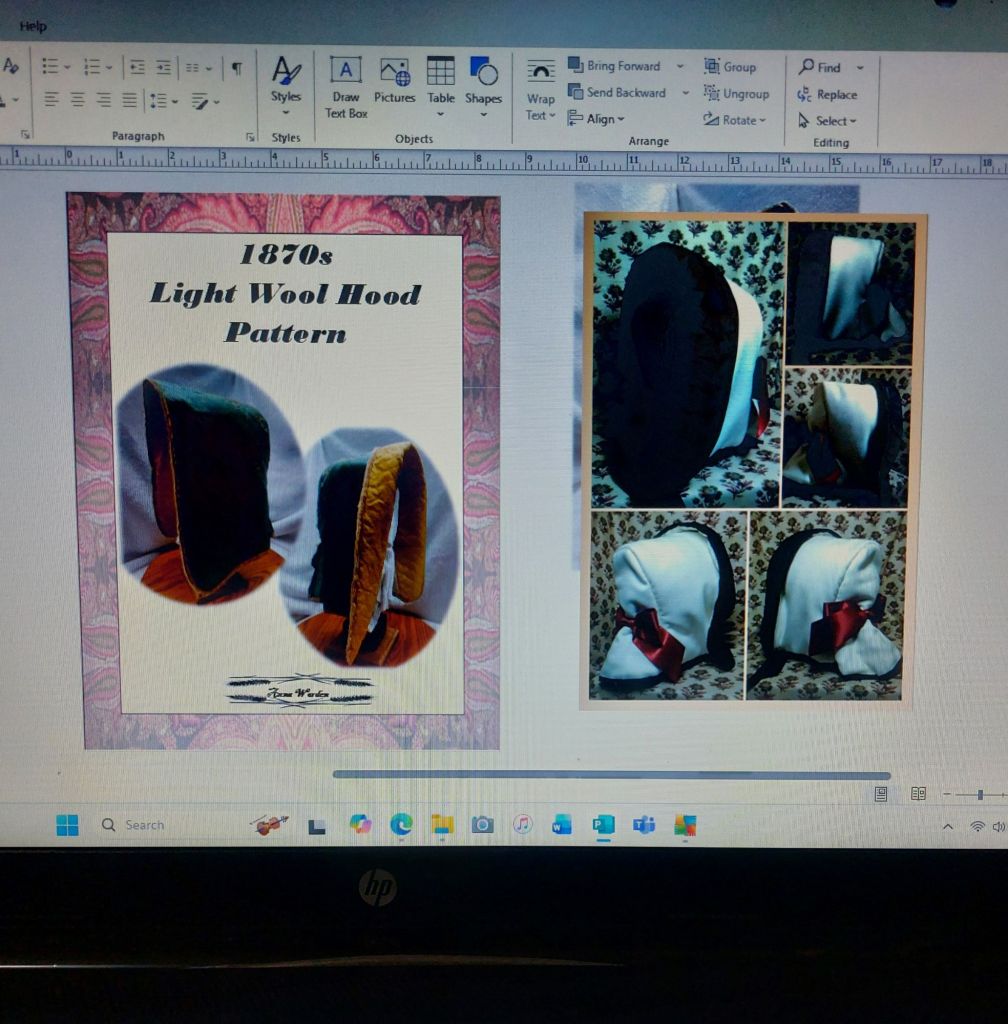Switch to single page view

tap(881, 794)
